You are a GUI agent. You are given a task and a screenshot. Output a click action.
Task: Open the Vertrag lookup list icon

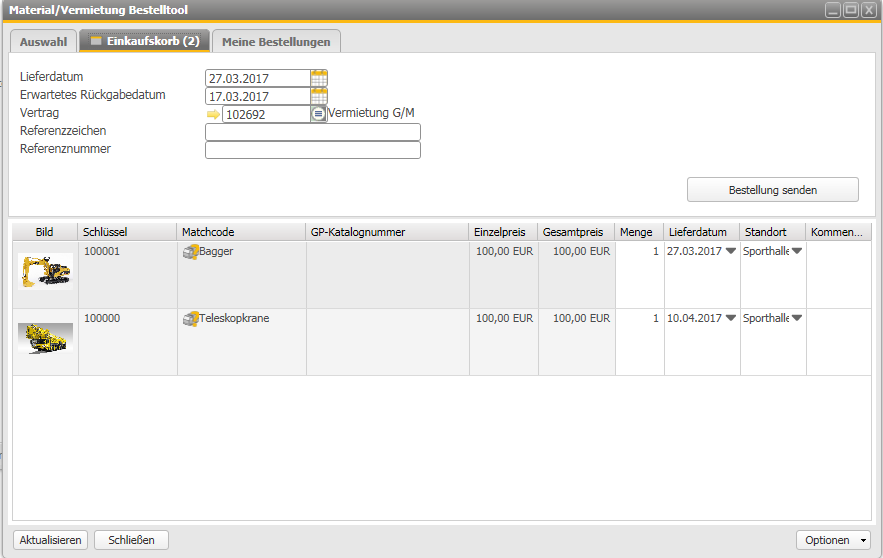tap(318, 114)
